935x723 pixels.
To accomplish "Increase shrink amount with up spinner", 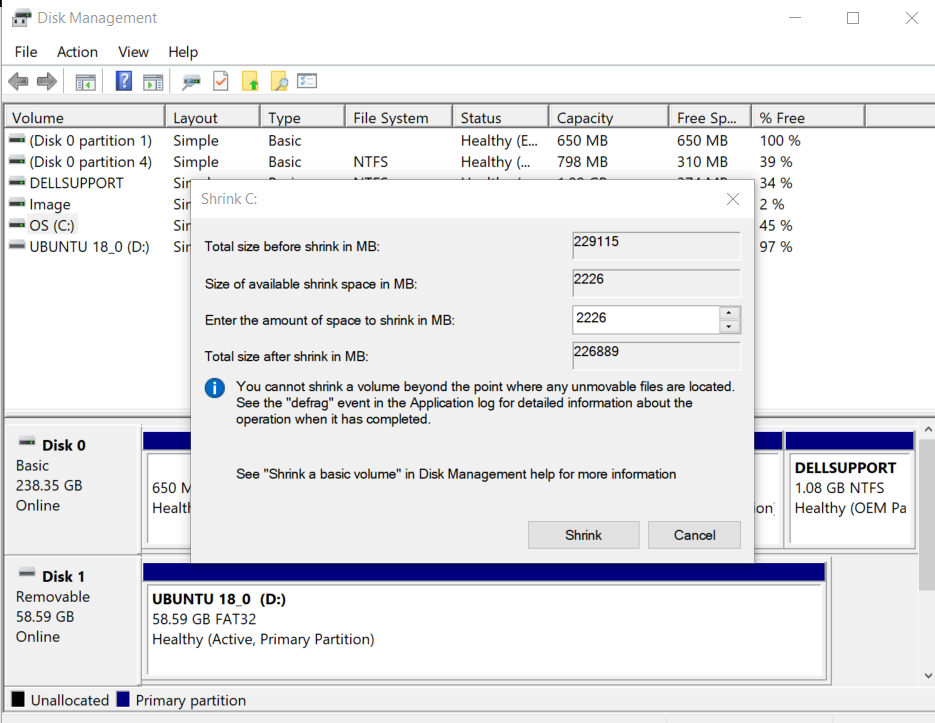I will pos(729,313).
